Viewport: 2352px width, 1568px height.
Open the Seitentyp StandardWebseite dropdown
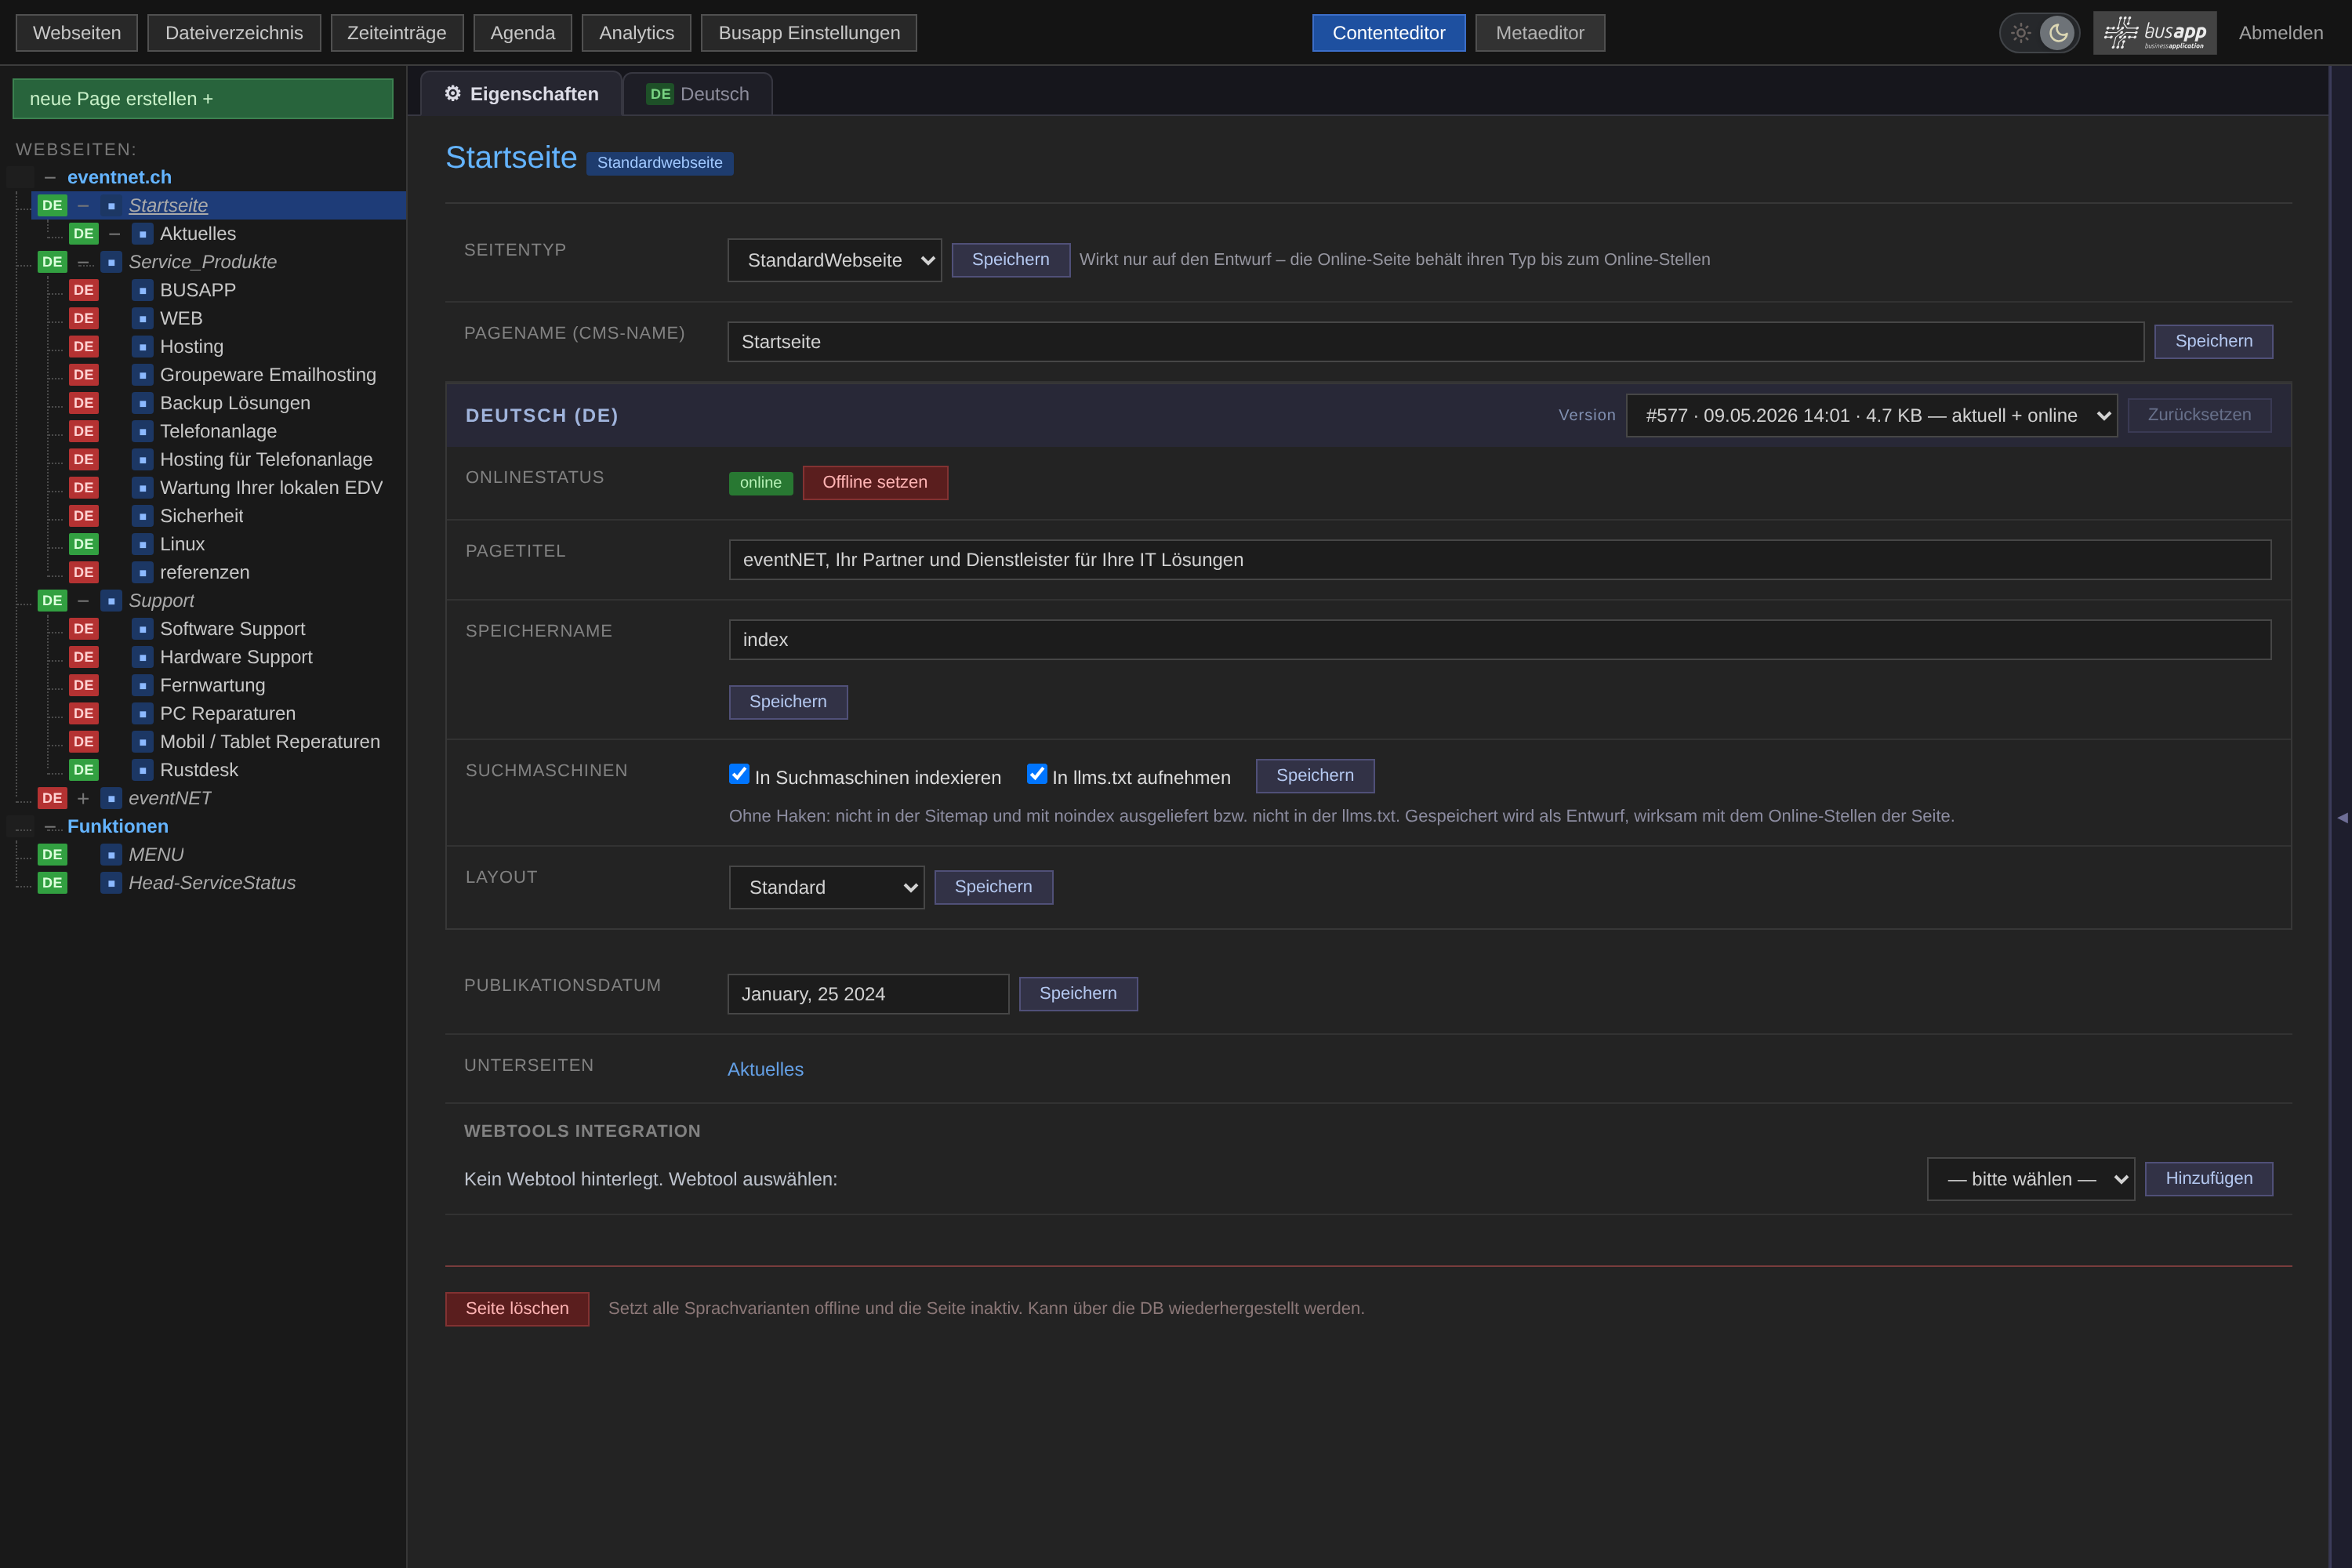pos(834,260)
